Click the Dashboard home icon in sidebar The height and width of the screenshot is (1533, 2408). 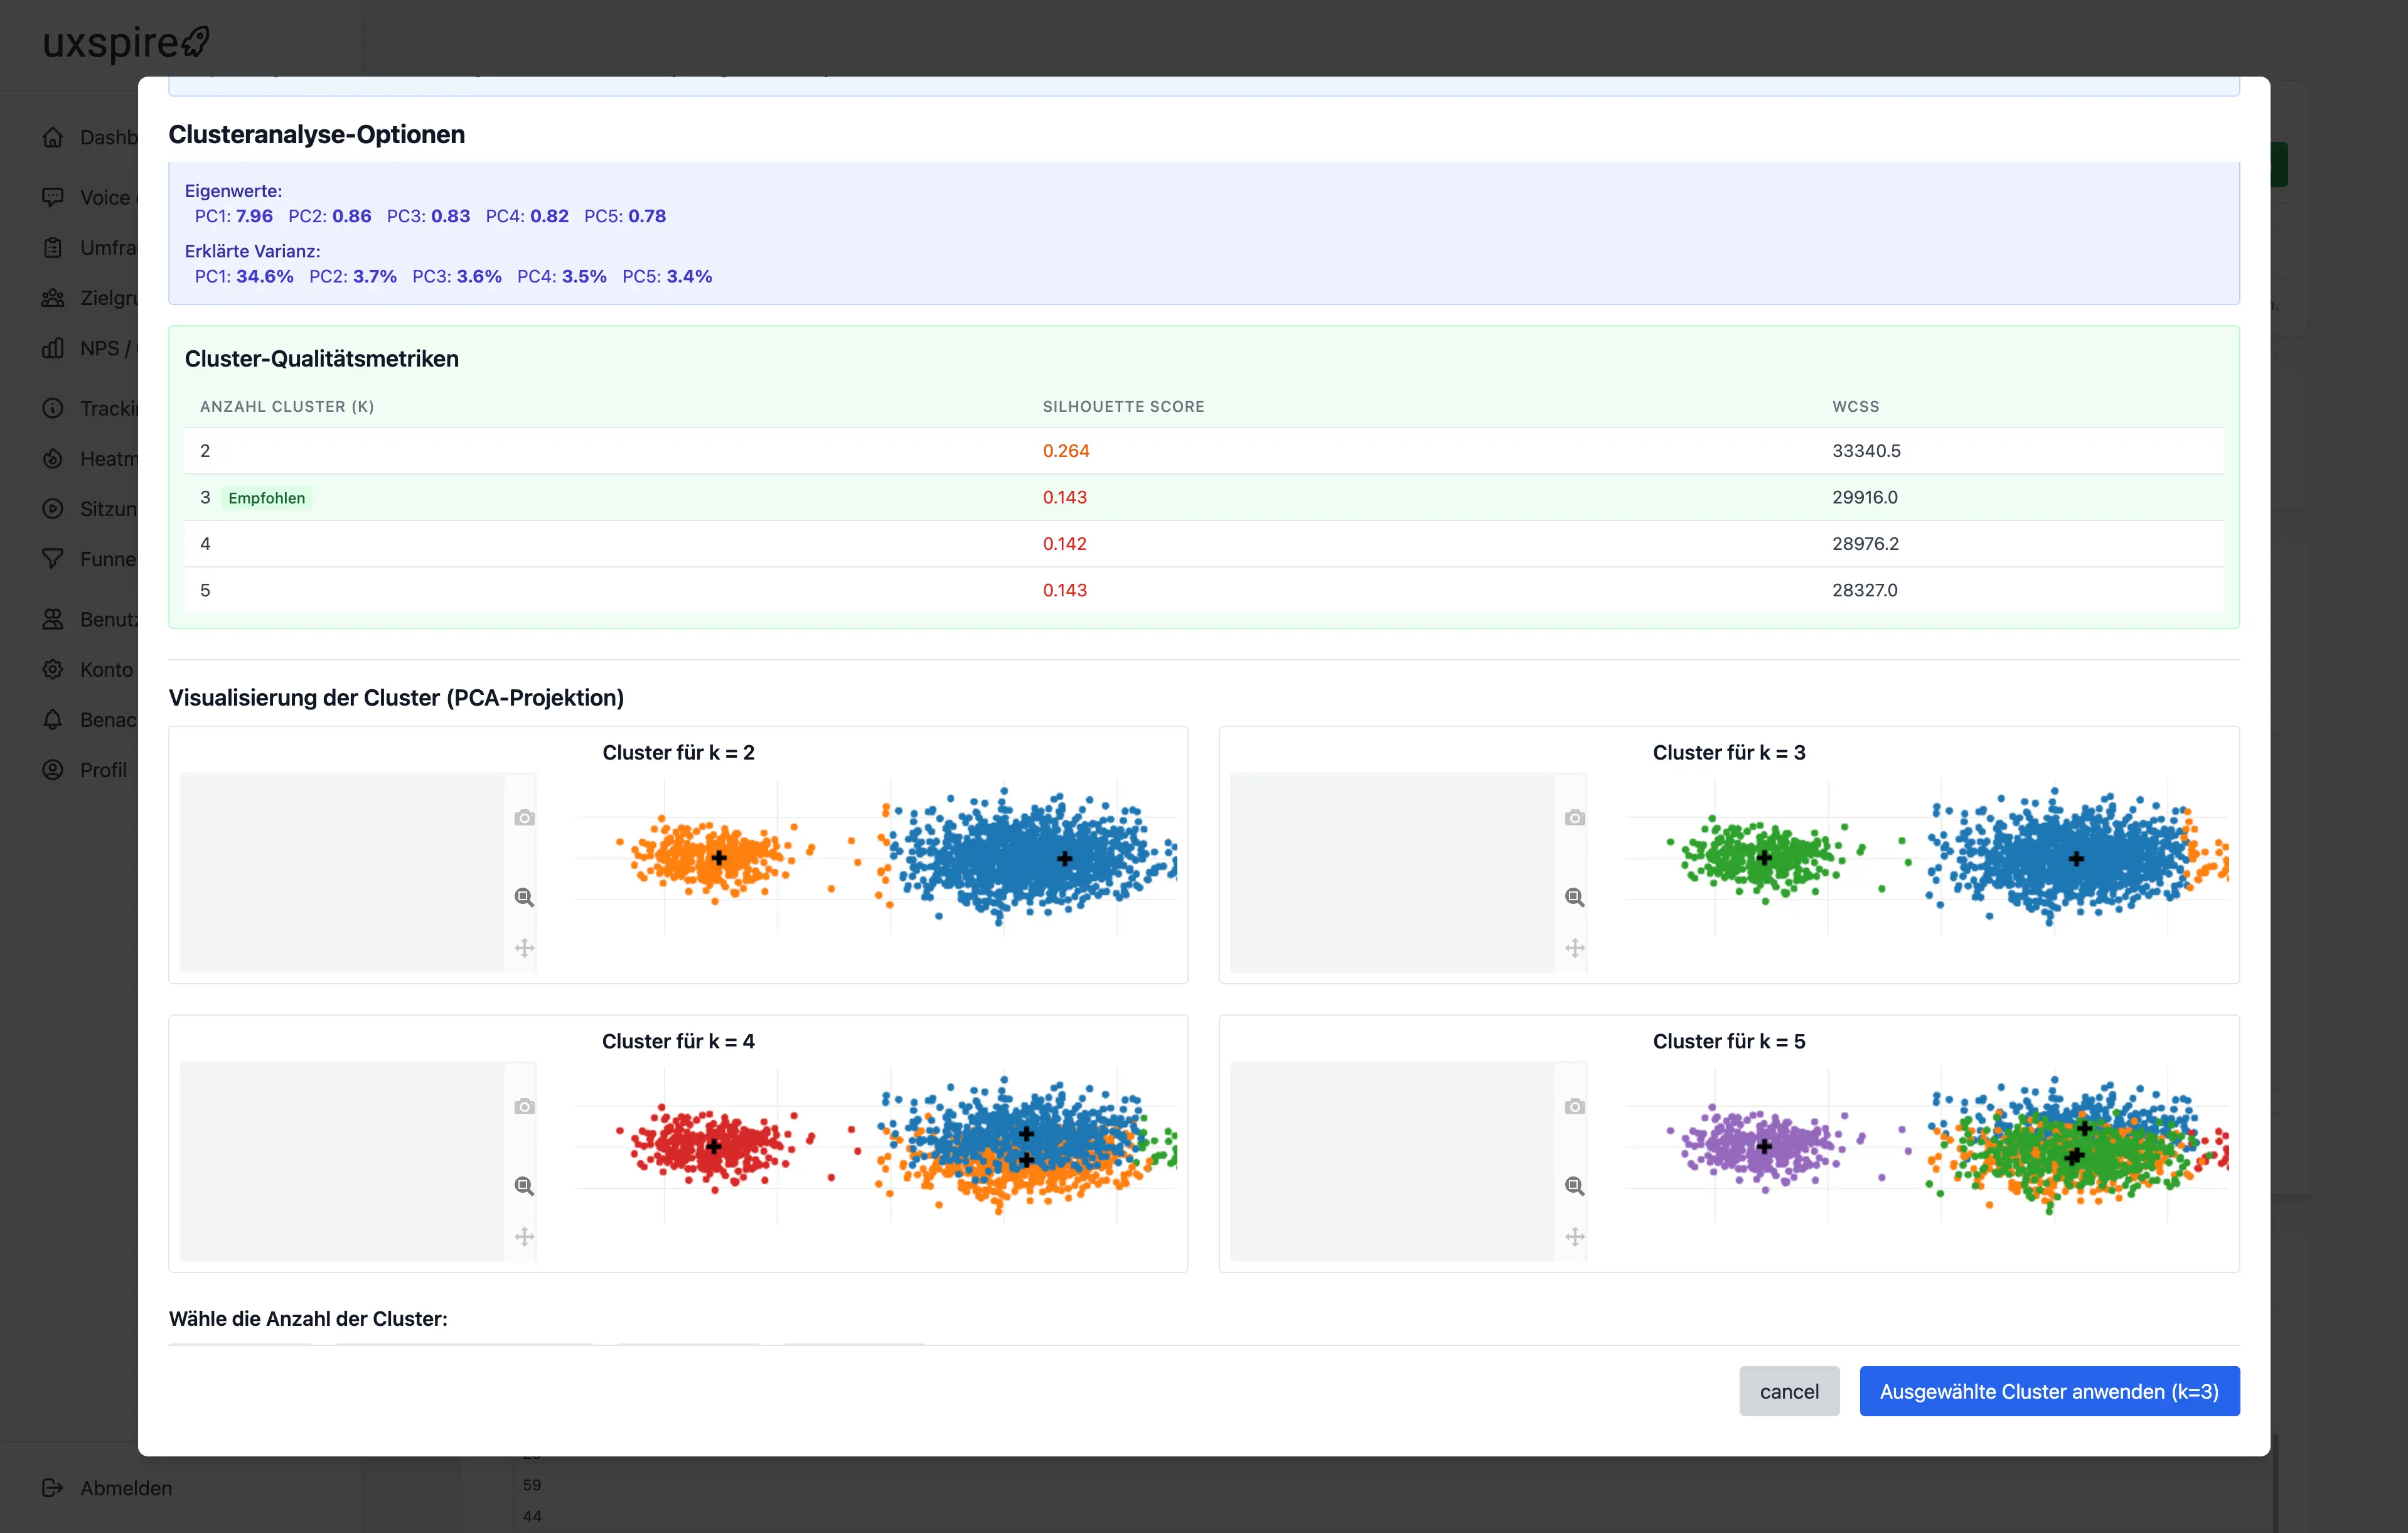pyautogui.click(x=53, y=137)
